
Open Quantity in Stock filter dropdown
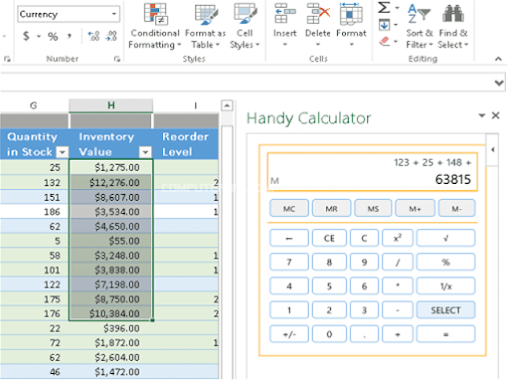coord(62,152)
